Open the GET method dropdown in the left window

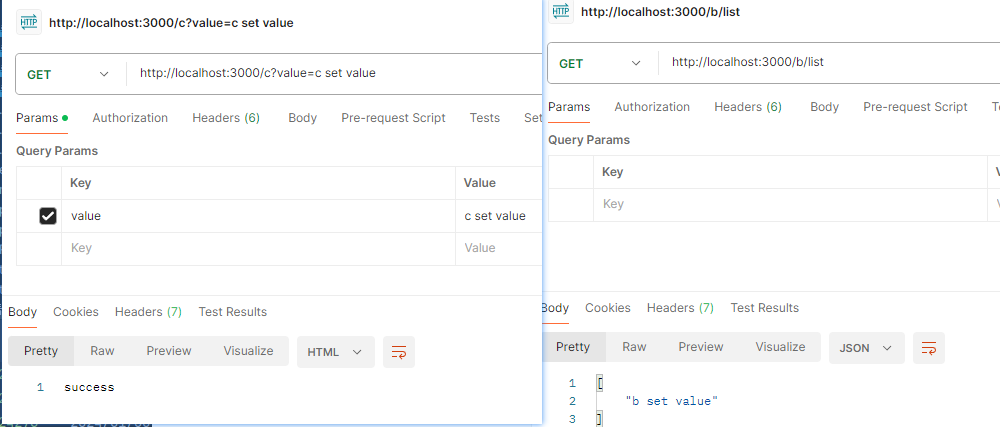(68, 75)
